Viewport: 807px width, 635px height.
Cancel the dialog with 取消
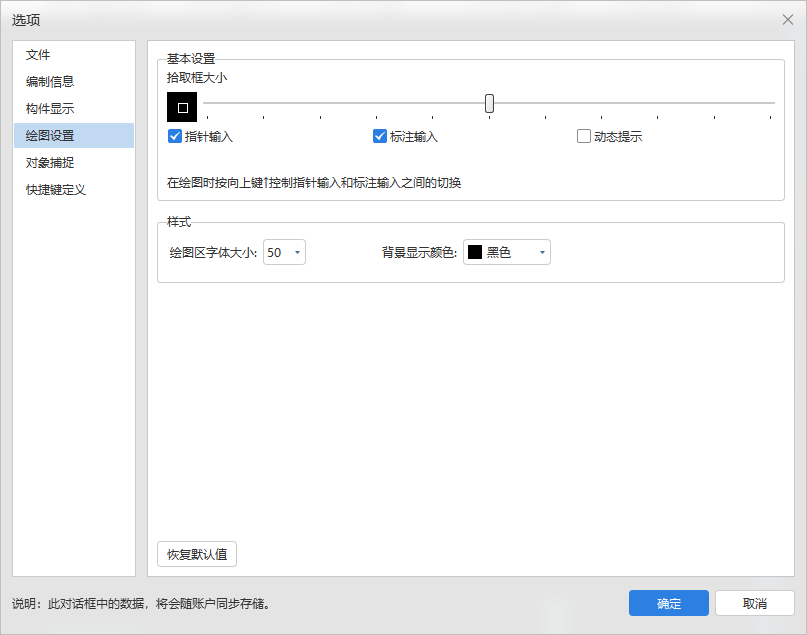(x=755, y=603)
